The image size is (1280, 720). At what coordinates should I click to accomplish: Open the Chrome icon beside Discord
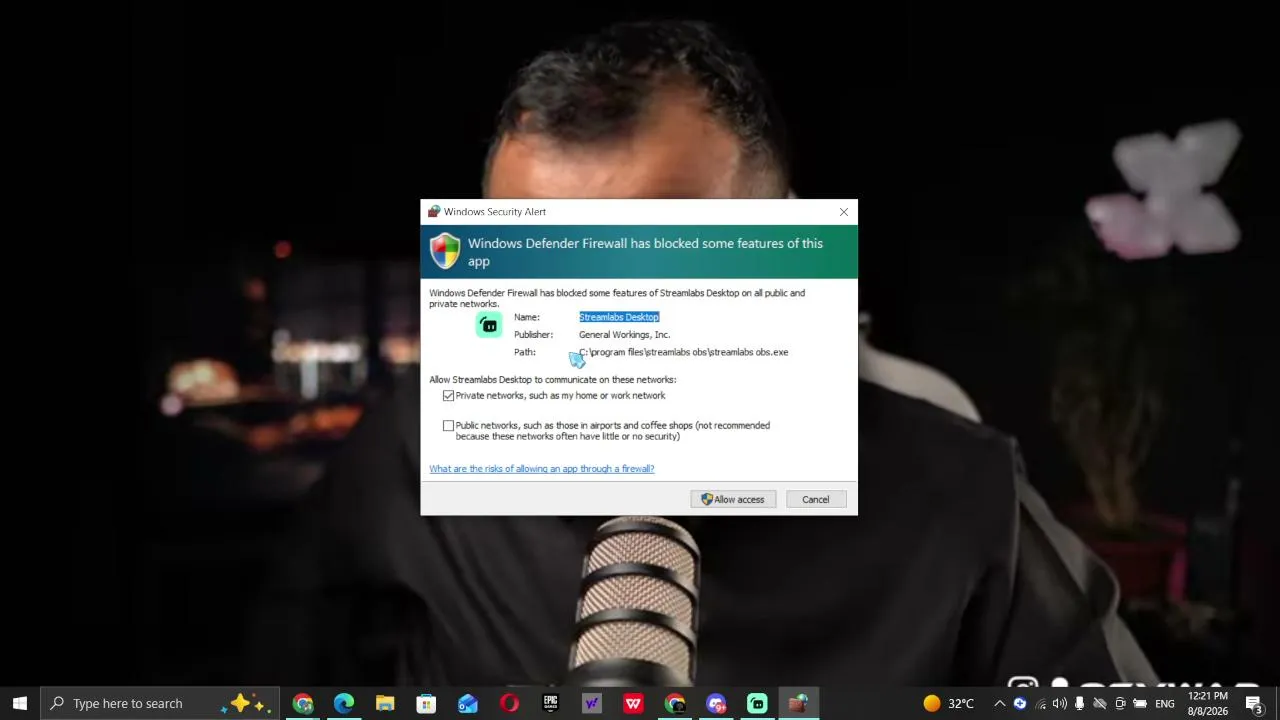pyautogui.click(x=675, y=703)
